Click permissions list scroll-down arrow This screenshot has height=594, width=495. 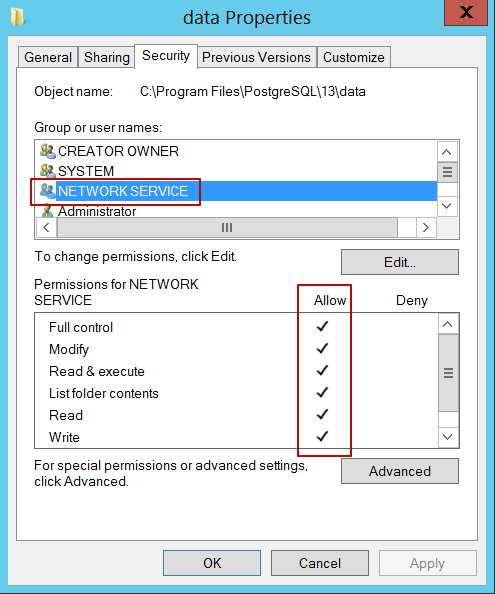point(448,437)
